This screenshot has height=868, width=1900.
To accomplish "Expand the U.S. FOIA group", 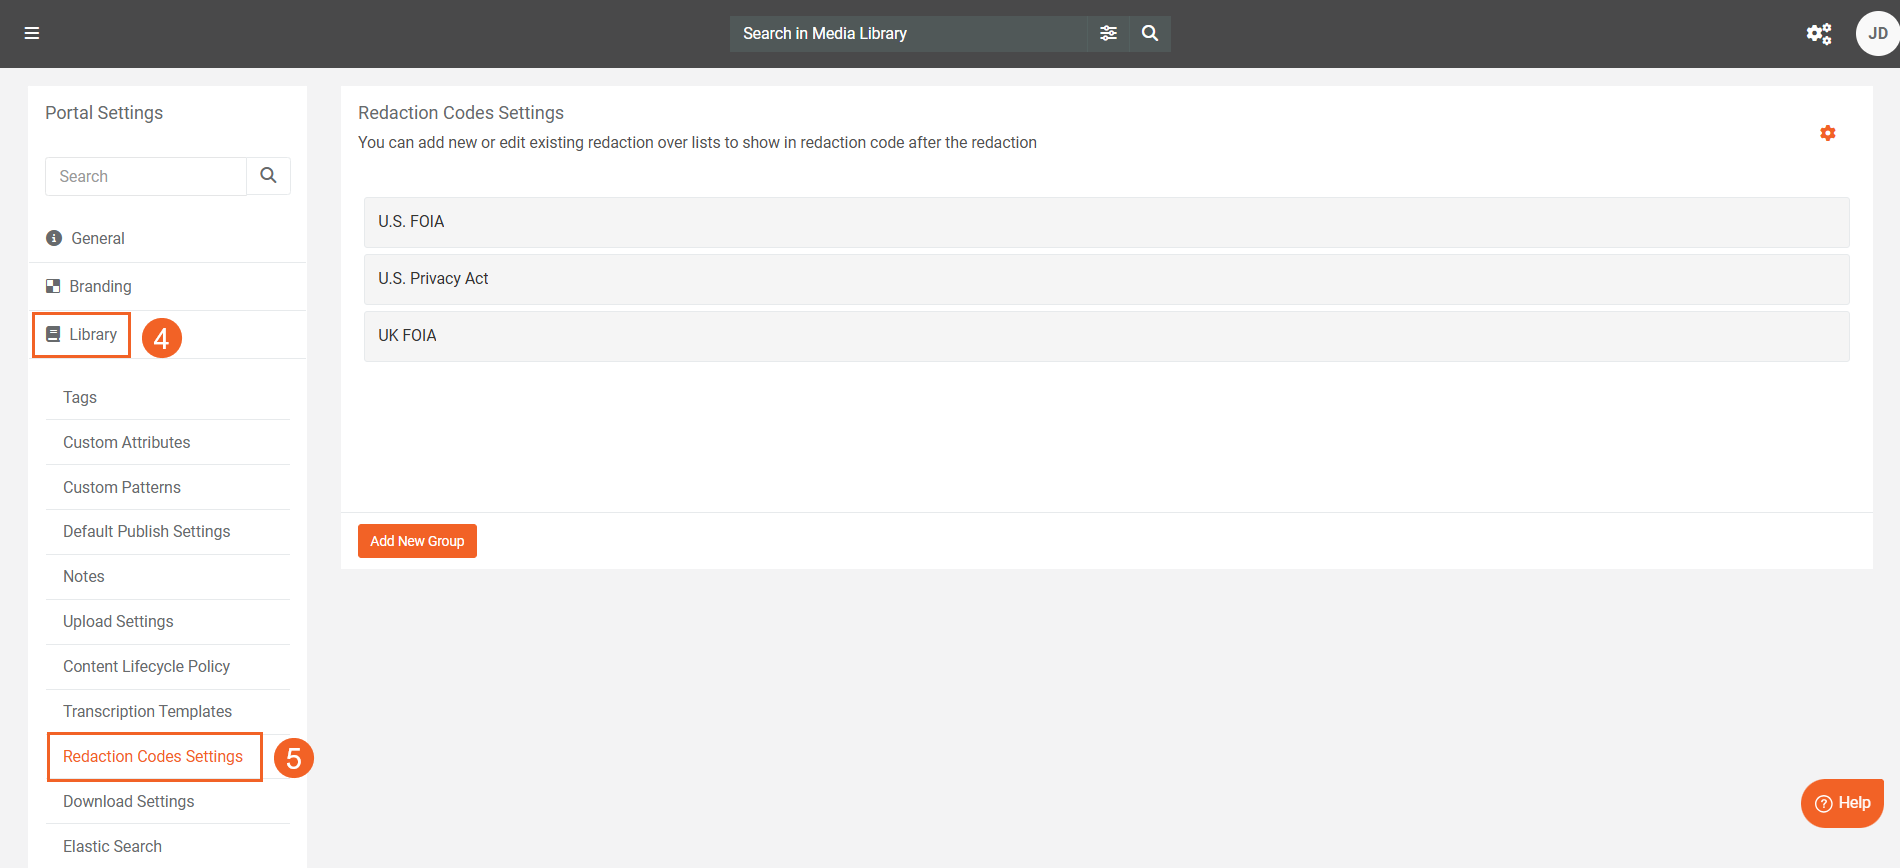I will click(1106, 222).
